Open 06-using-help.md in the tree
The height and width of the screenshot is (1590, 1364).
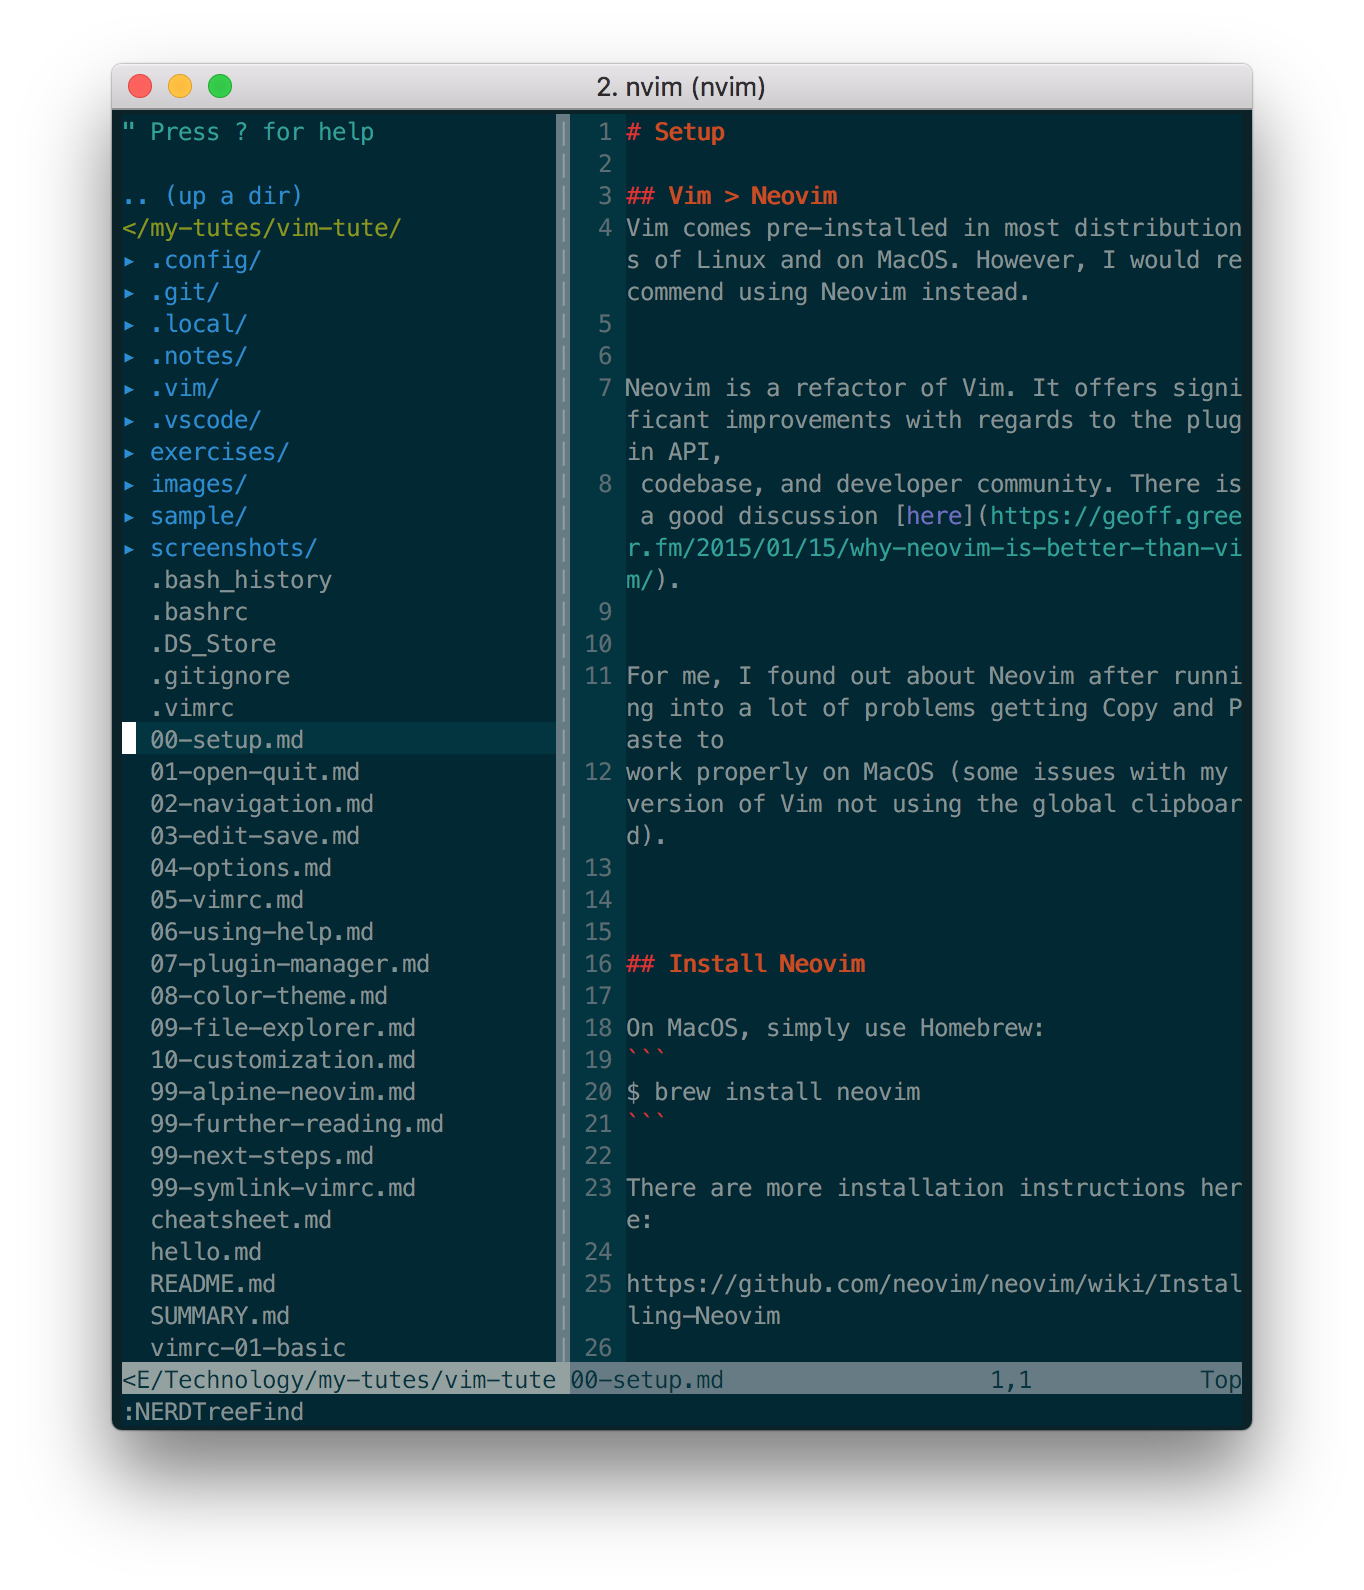click(x=262, y=932)
